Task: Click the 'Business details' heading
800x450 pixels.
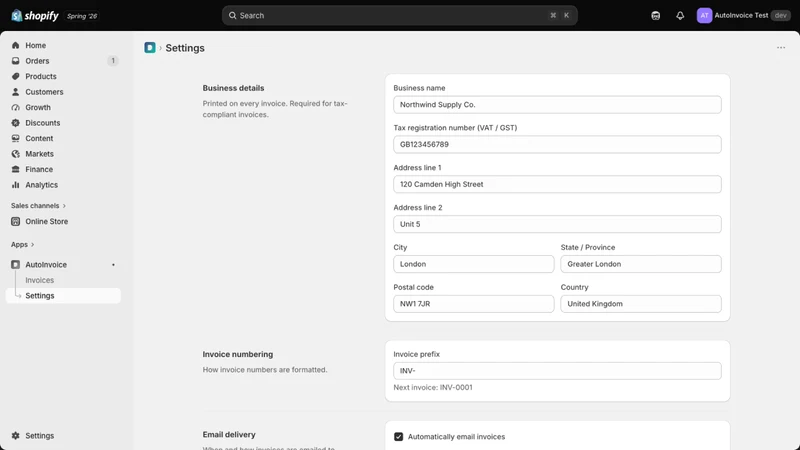Action: click(x=233, y=88)
